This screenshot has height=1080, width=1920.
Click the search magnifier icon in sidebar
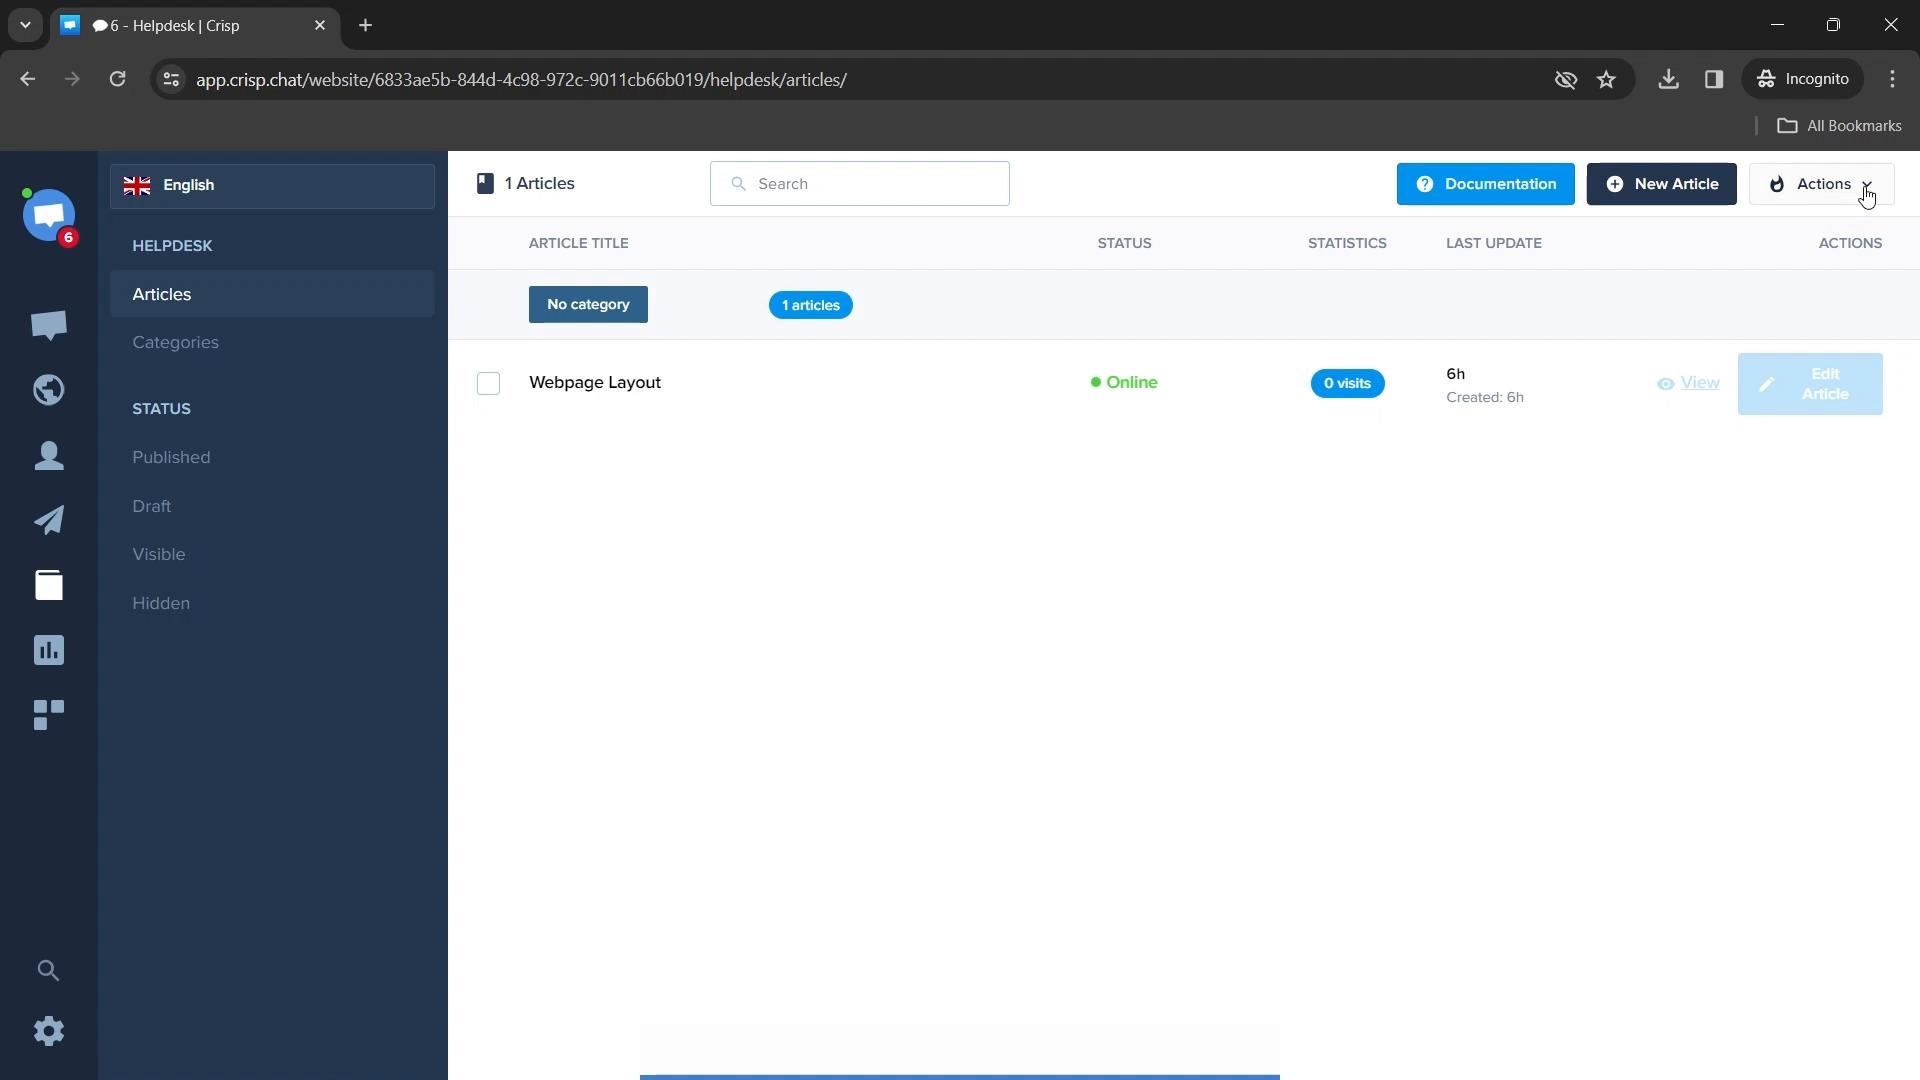[x=49, y=969]
